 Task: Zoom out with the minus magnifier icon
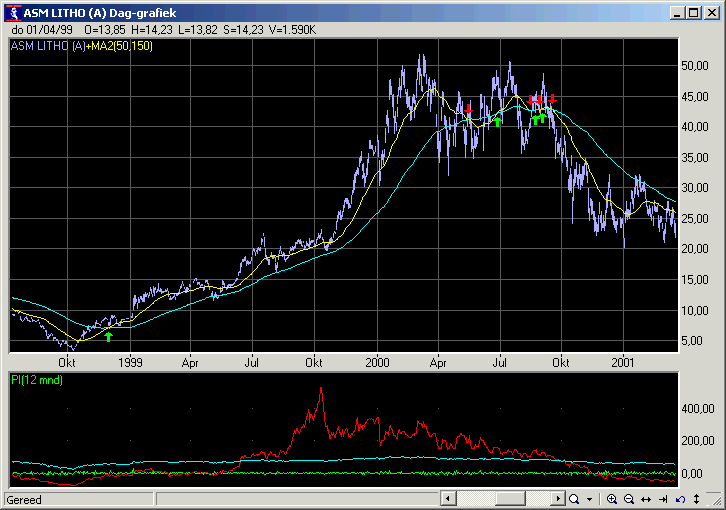(629, 499)
